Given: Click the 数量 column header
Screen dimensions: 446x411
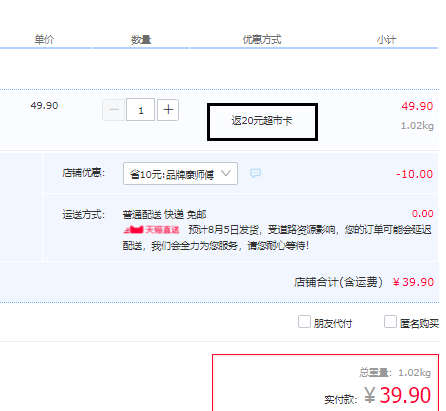Looking at the screenshot, I should coord(141,40).
